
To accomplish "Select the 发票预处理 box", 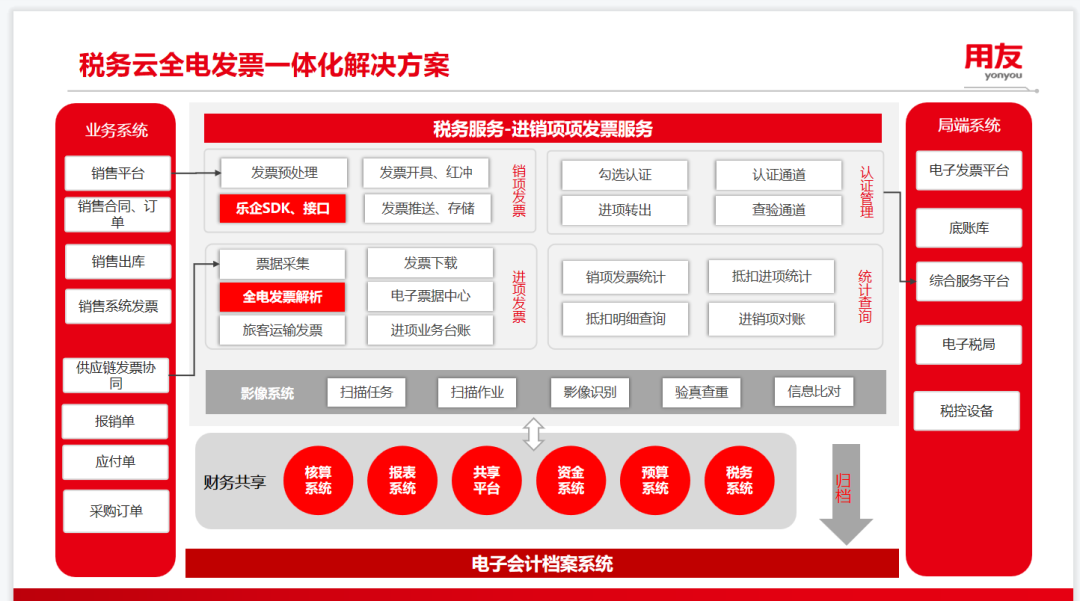I will tap(284, 173).
